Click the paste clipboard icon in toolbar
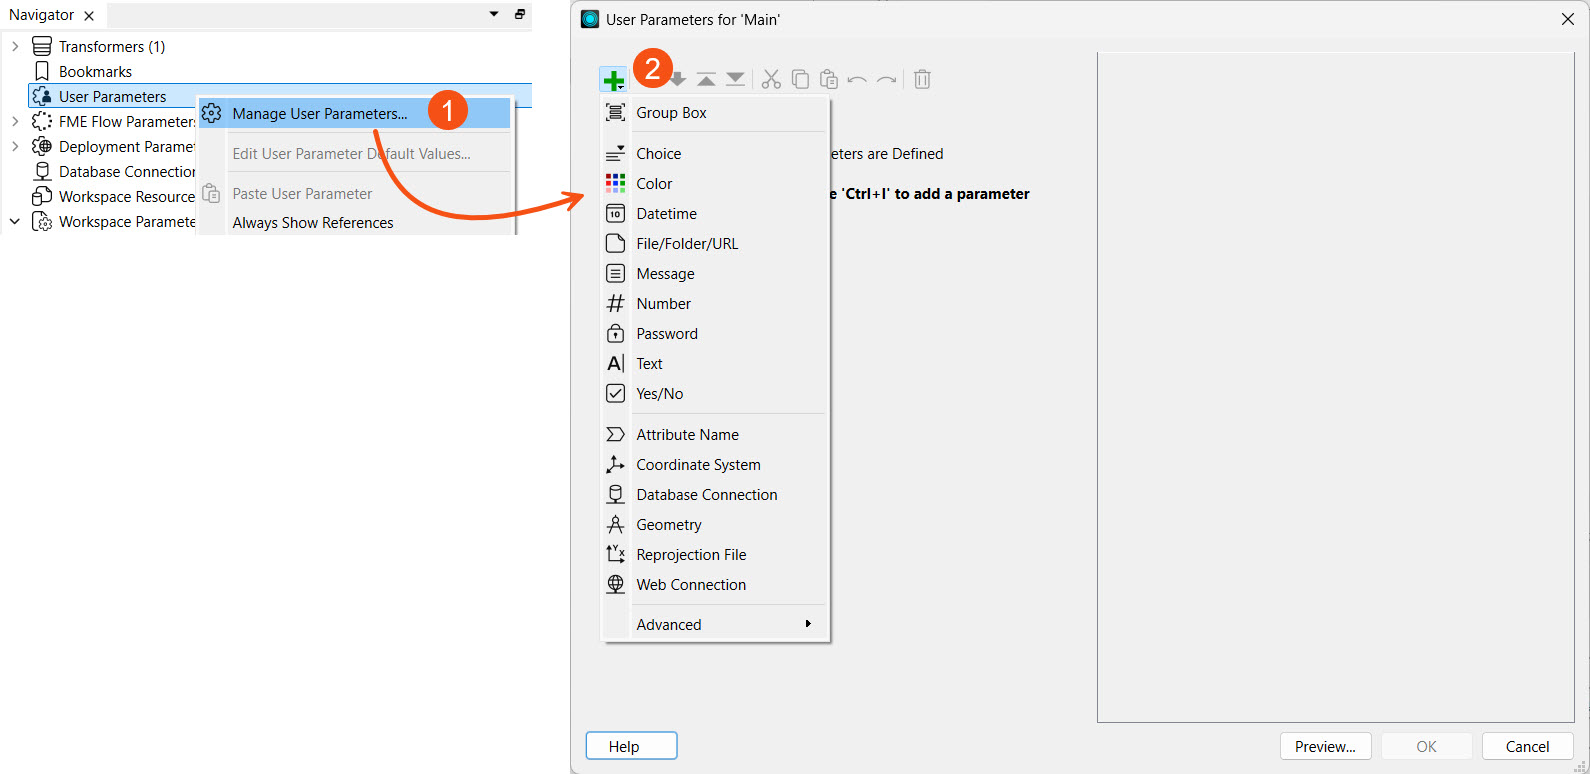Screen dimensions: 1590x774 828,80
